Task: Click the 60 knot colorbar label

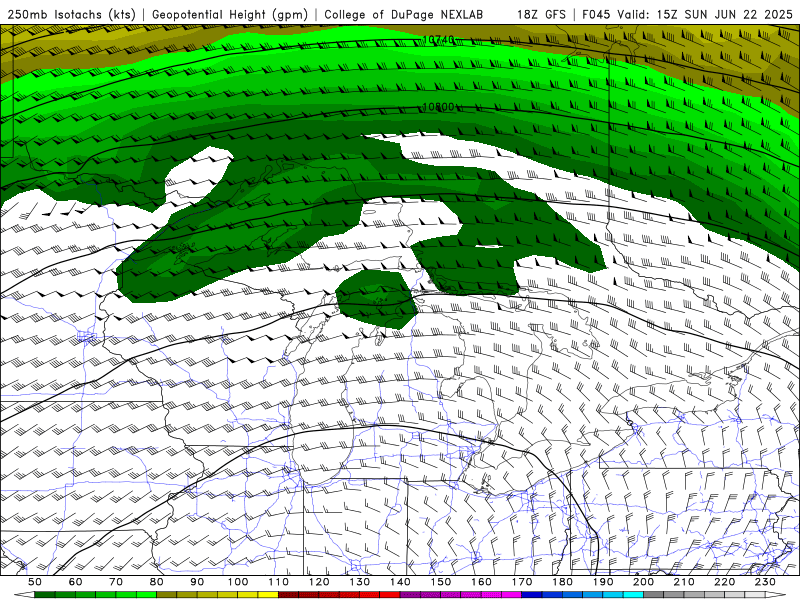Action: 75,582
